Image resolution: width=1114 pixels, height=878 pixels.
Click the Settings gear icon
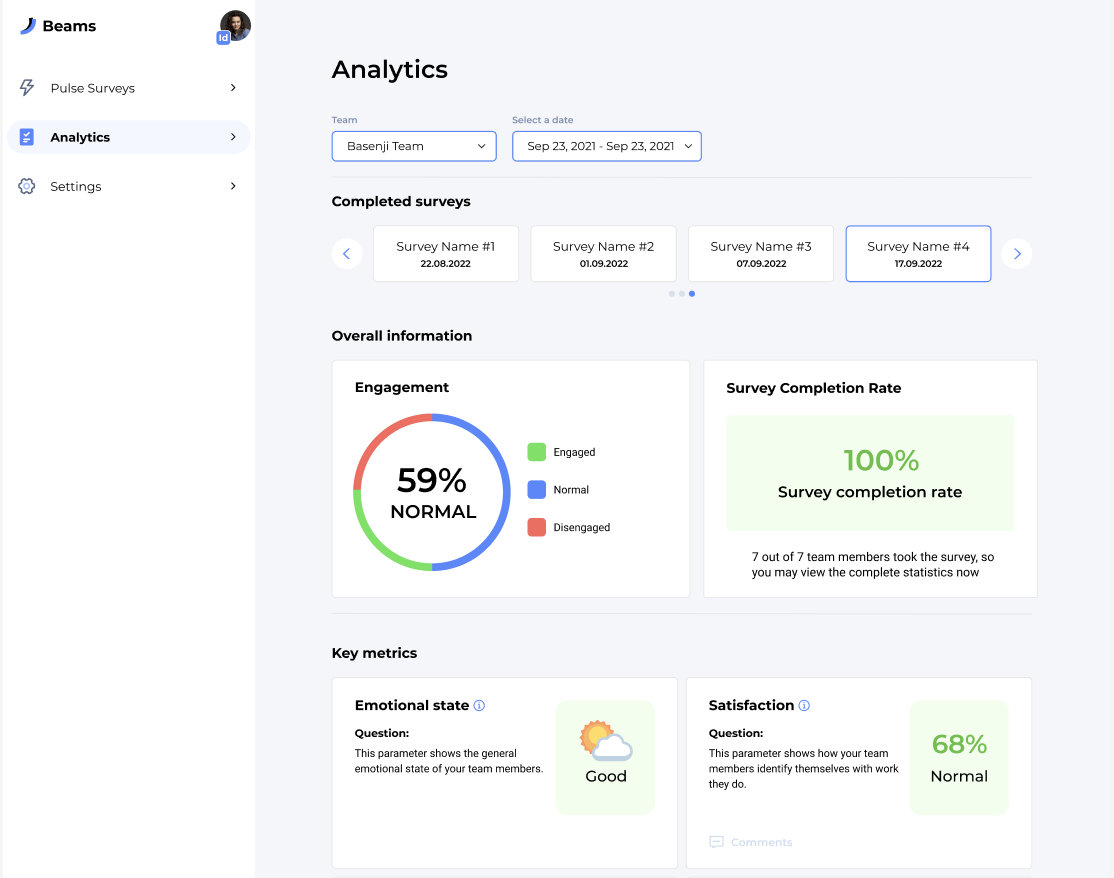(x=27, y=187)
